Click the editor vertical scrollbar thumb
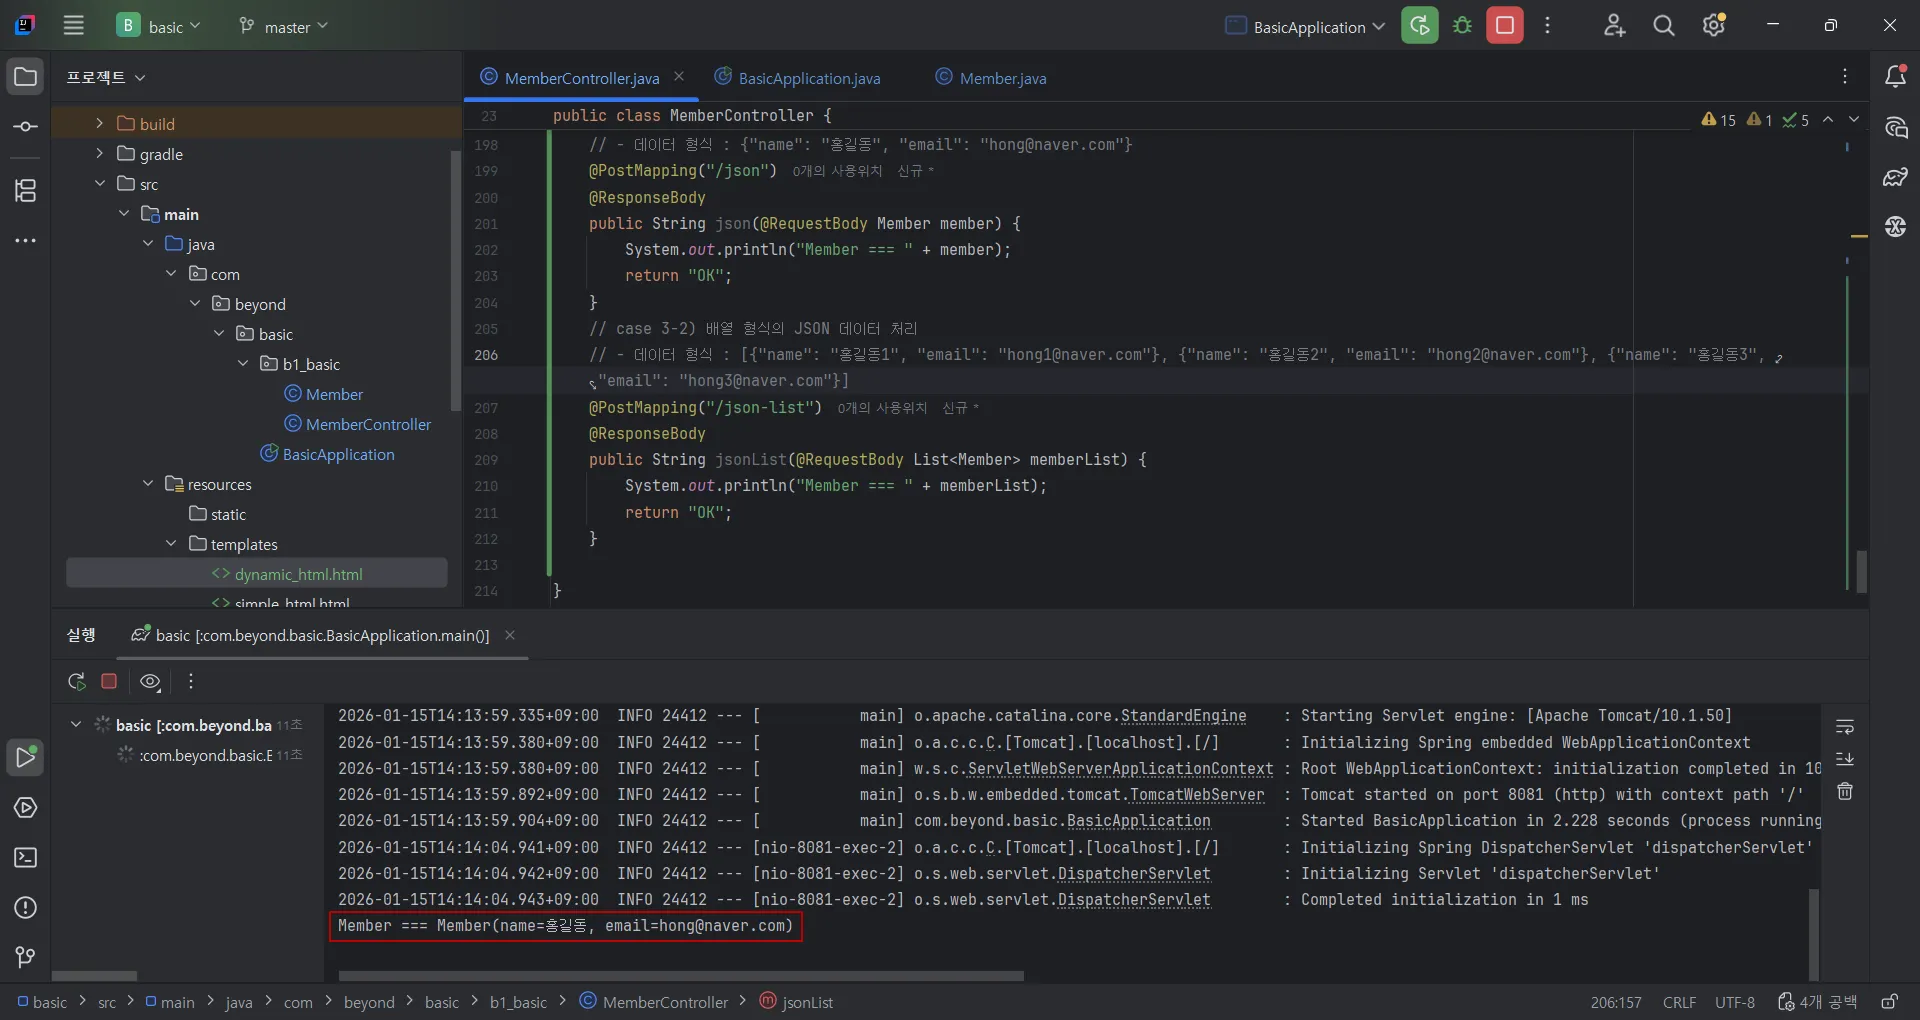 [x=1861, y=571]
